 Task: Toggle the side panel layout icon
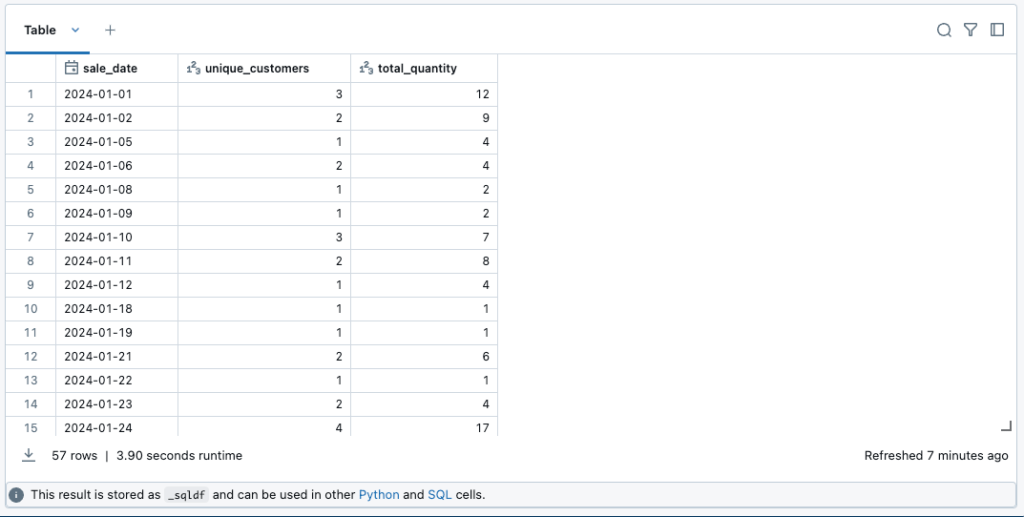(x=997, y=30)
